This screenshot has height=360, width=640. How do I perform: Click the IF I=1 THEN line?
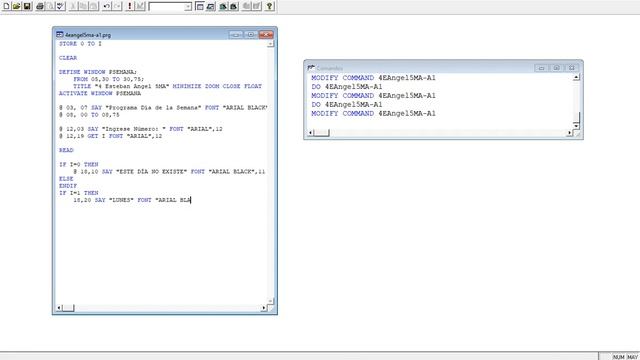pos(78,193)
